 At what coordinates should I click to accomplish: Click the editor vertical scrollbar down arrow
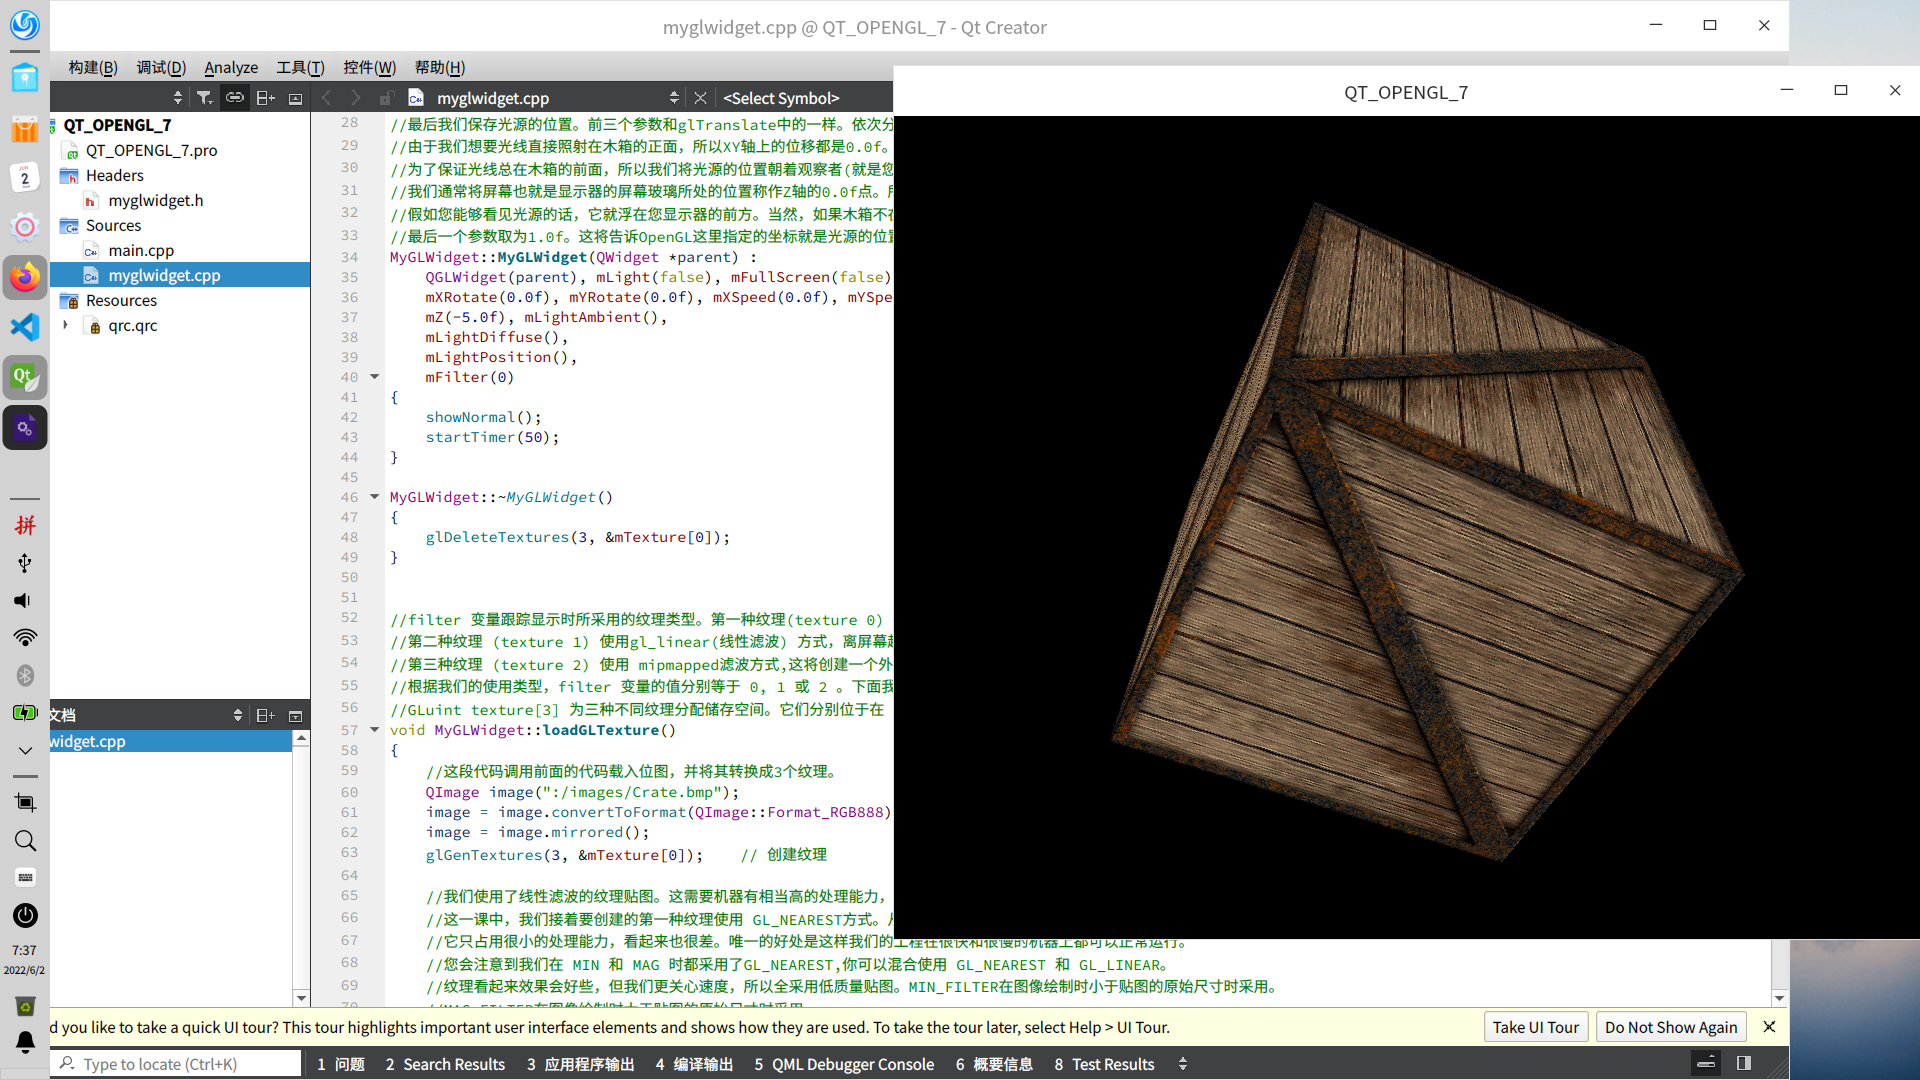(1779, 998)
